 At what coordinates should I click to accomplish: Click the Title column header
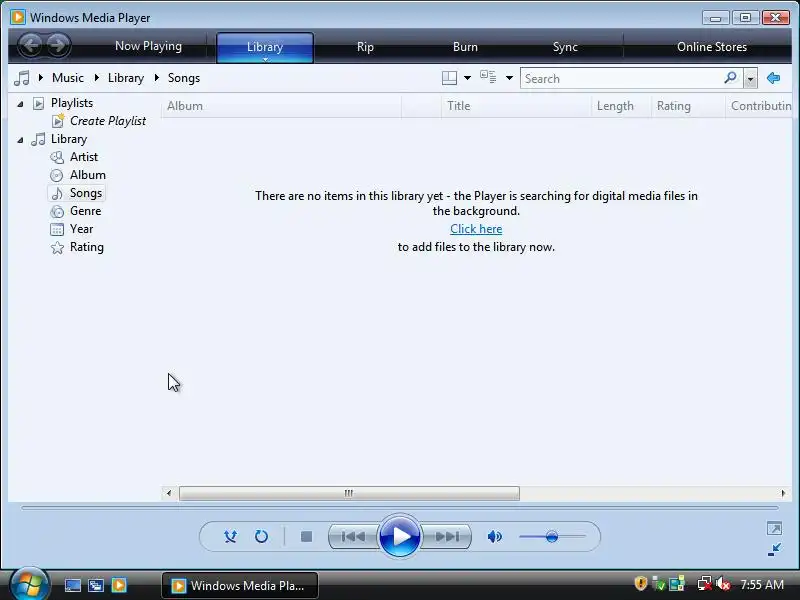point(516,106)
